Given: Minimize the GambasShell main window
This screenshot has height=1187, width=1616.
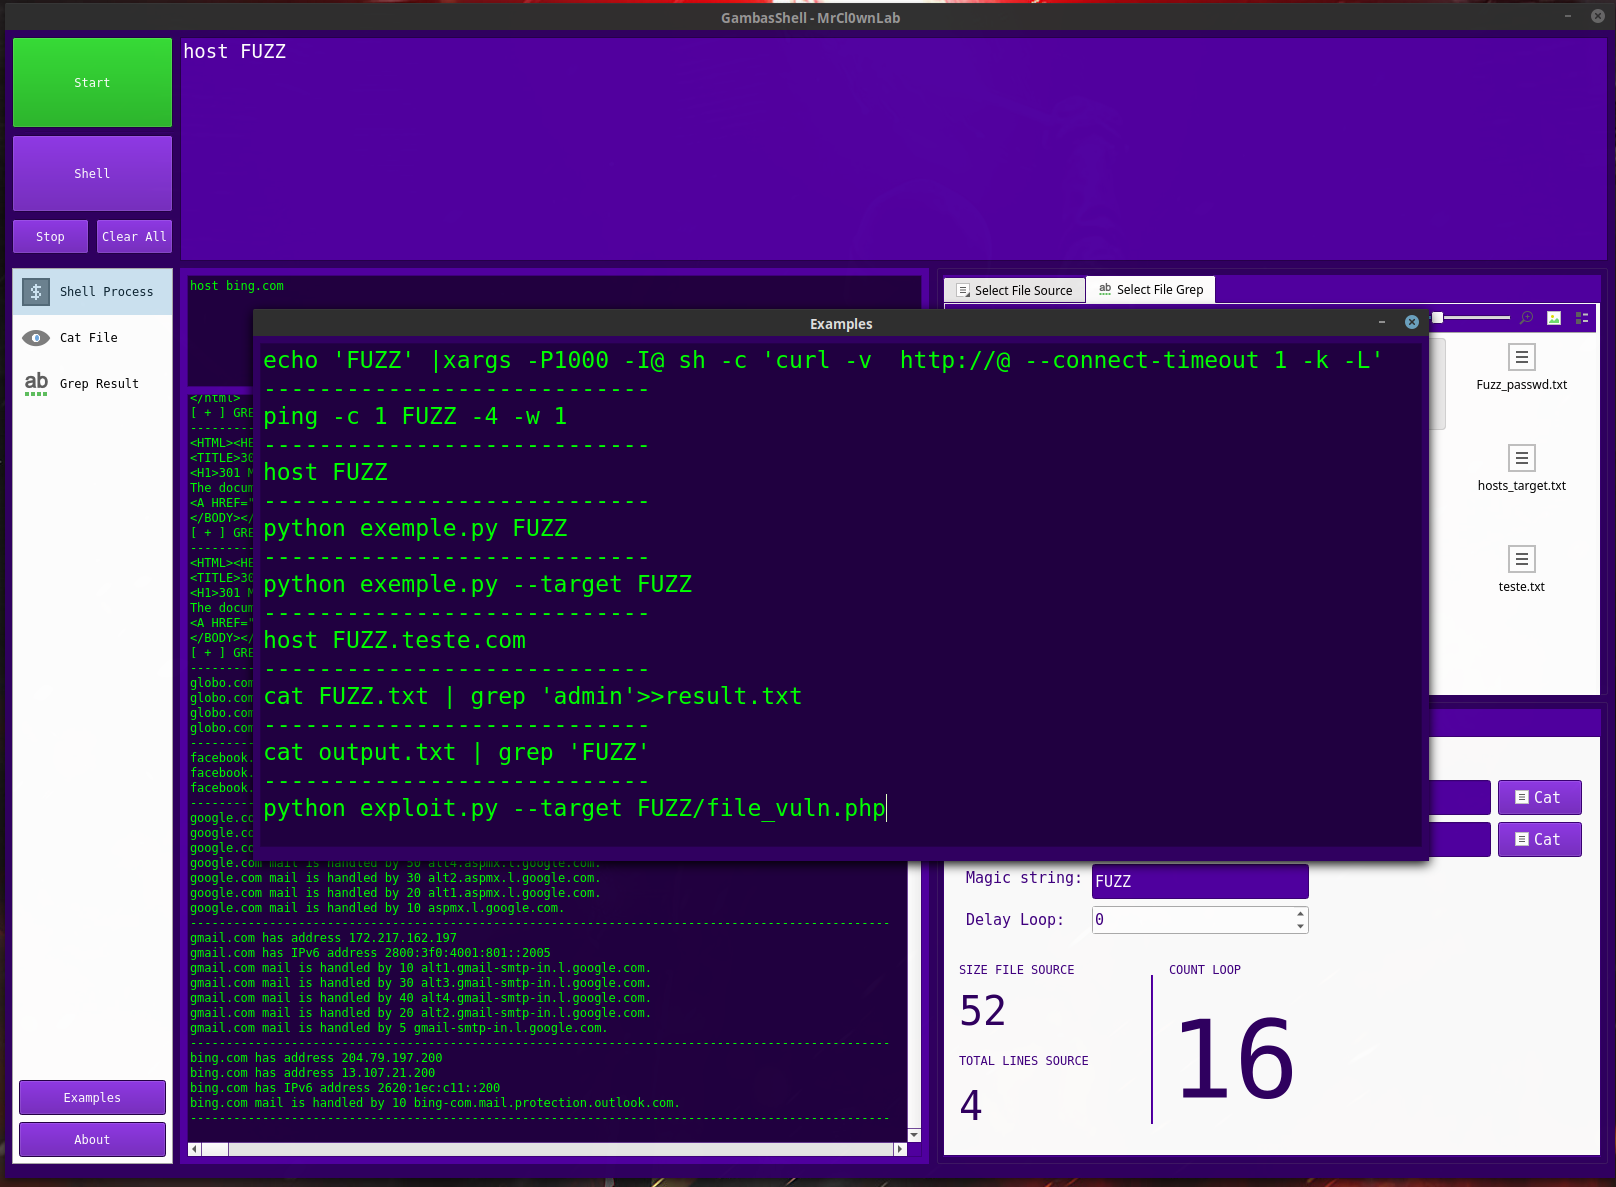Looking at the screenshot, I should (1568, 16).
